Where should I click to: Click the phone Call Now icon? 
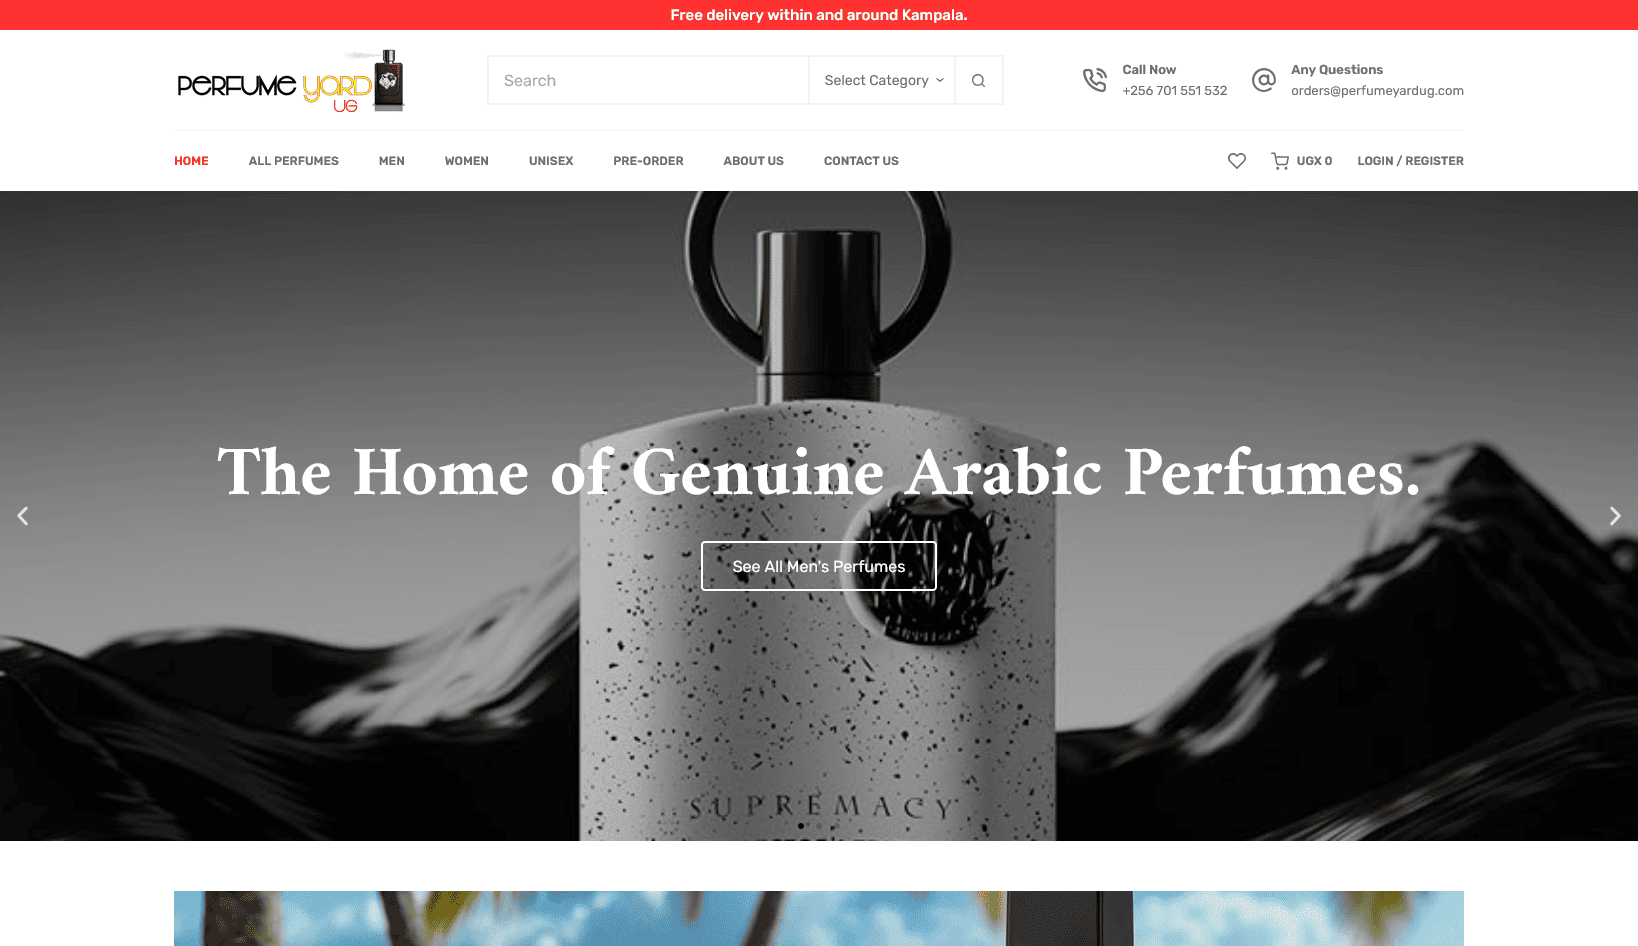point(1095,80)
